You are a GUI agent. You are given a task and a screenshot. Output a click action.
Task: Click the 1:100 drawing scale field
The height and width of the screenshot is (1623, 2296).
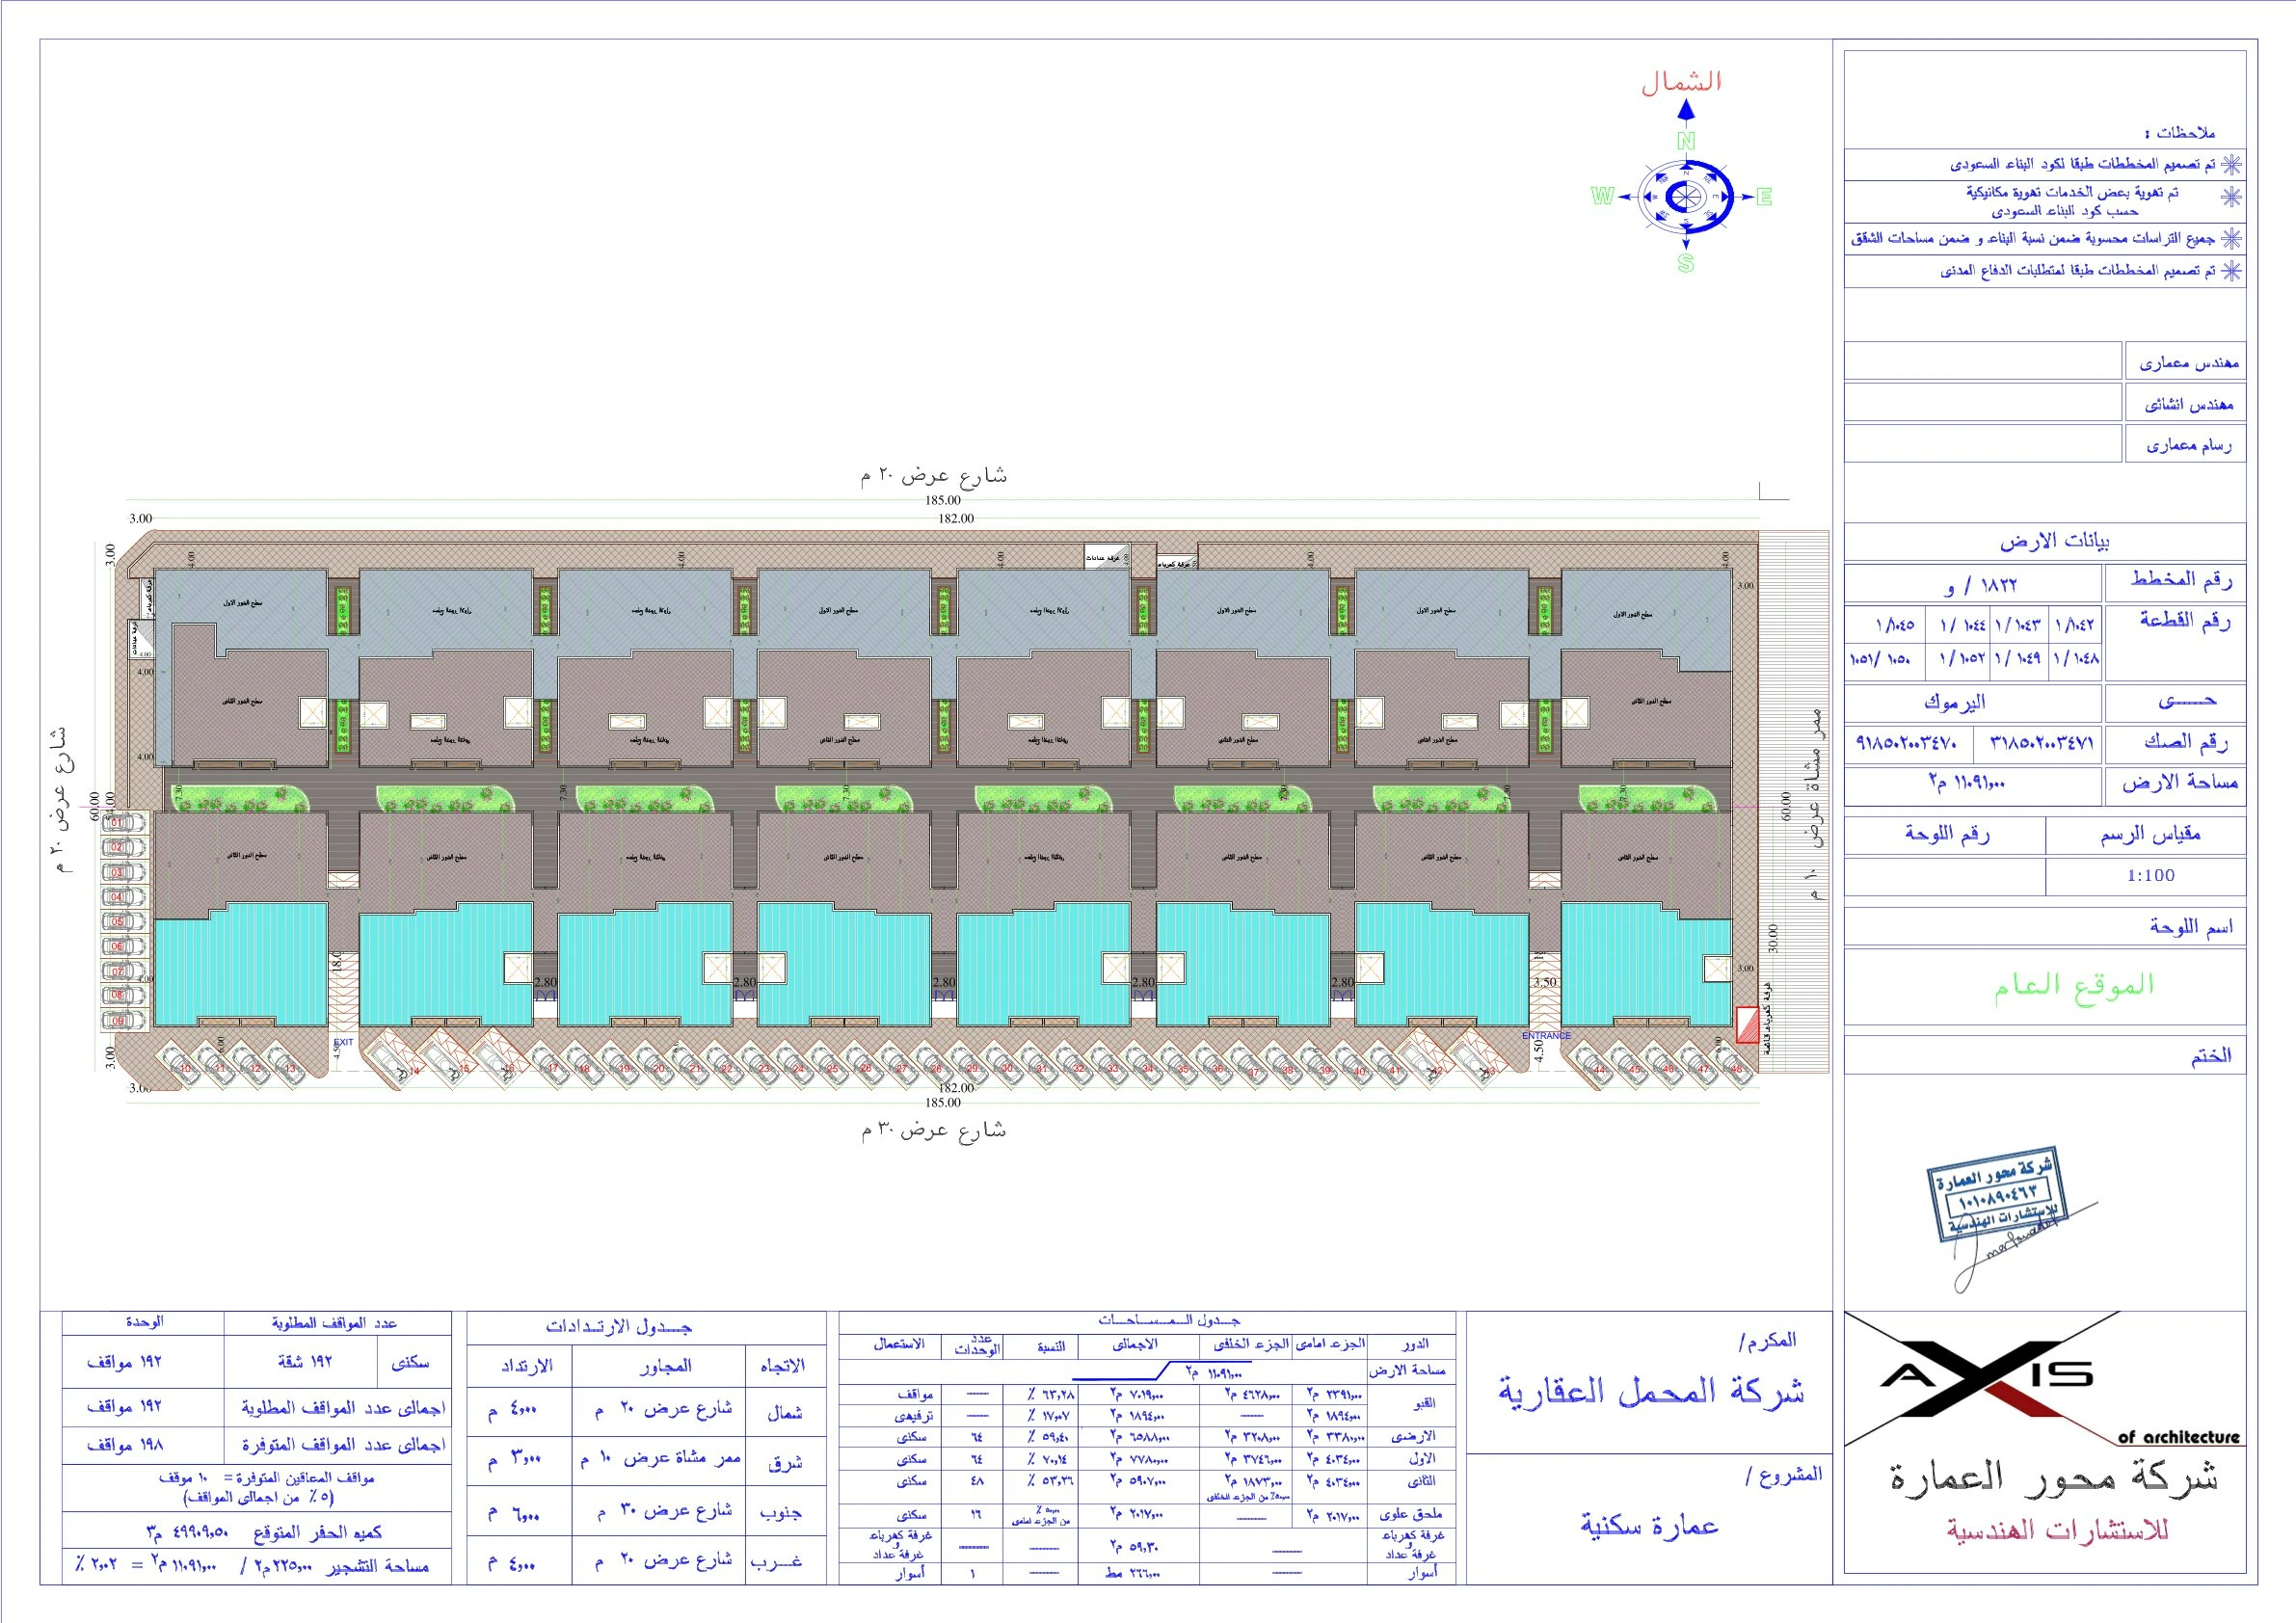2150,875
